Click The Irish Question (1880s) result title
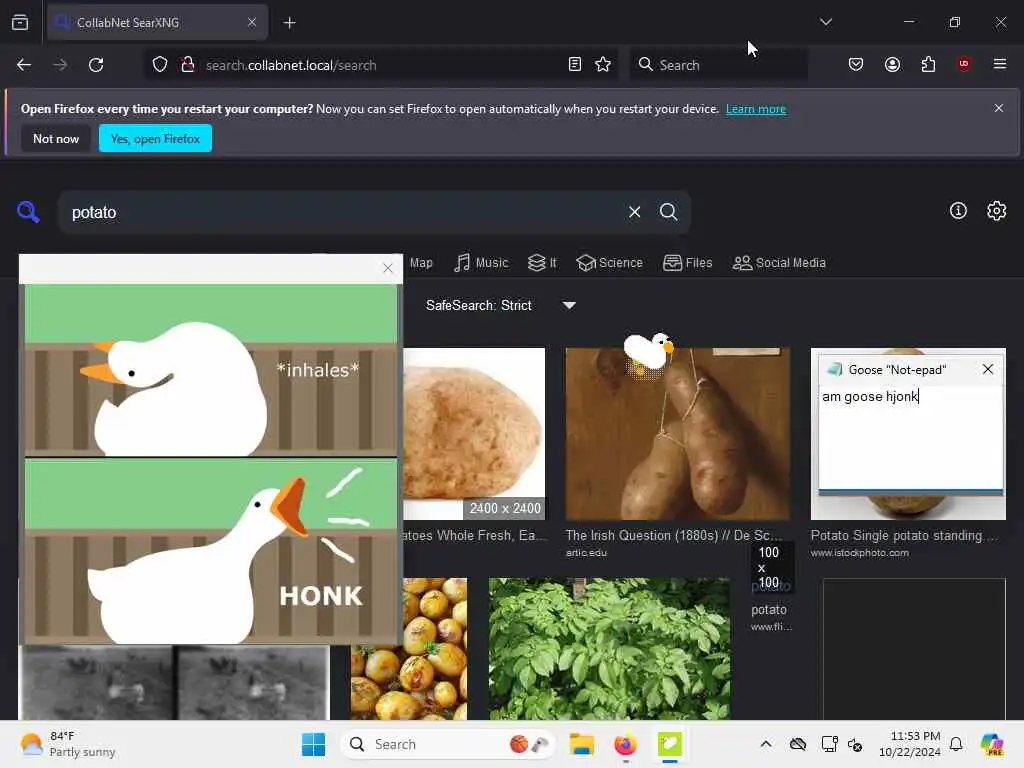Screen dimensions: 1024x768 pyautogui.click(x=673, y=536)
